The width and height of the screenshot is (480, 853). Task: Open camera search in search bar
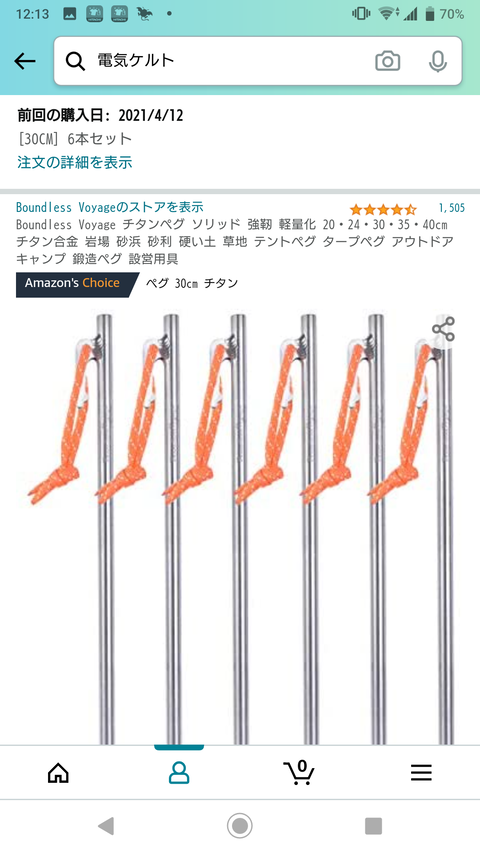click(387, 61)
